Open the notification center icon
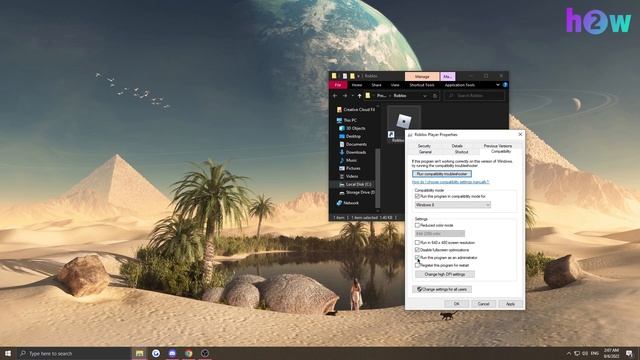The image size is (640, 360). click(x=629, y=353)
